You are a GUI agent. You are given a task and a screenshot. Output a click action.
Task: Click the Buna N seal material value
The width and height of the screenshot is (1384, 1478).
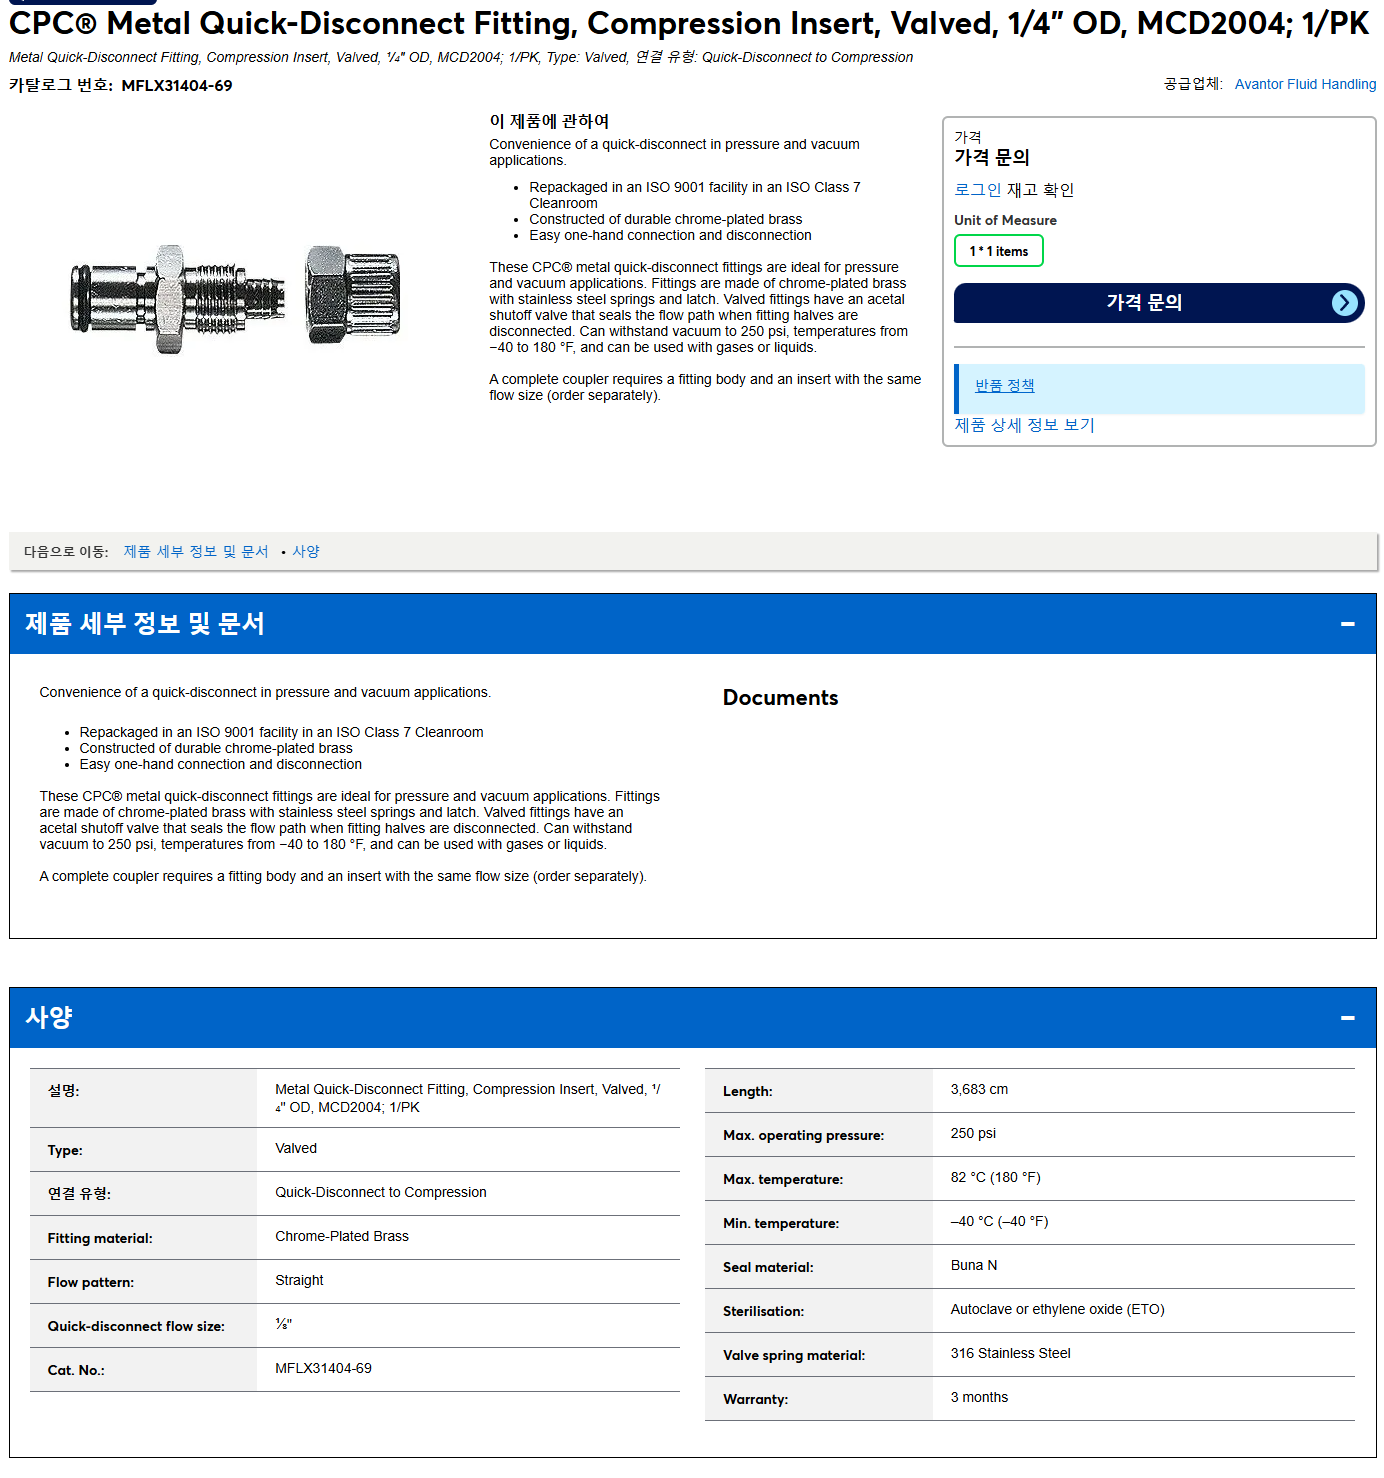click(974, 1265)
